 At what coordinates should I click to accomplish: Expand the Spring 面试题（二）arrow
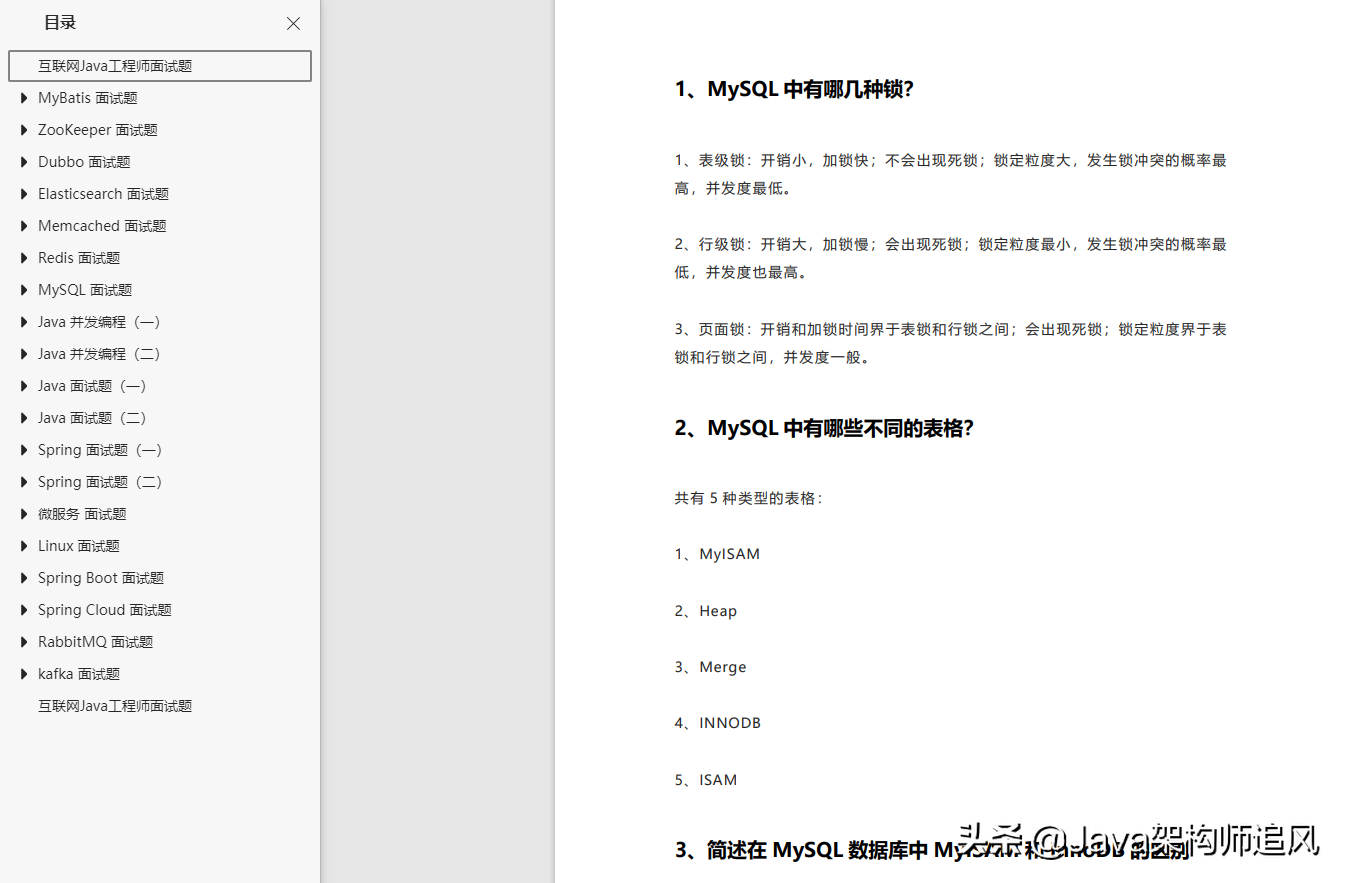(x=24, y=482)
